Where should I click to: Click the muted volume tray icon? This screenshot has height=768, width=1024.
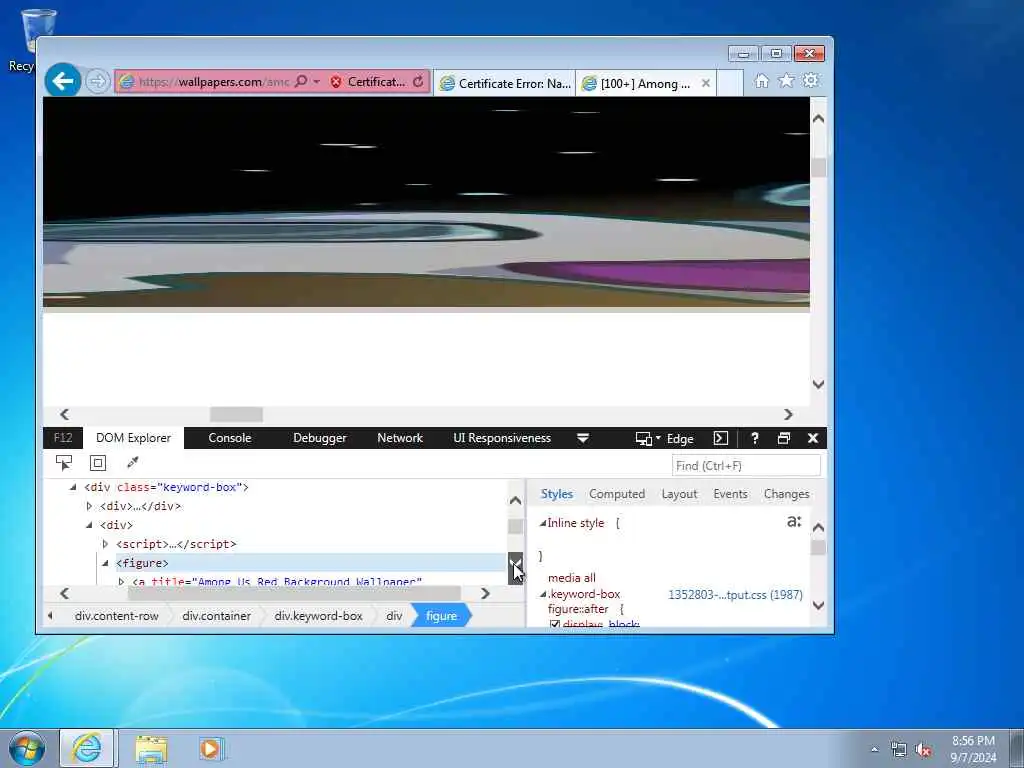tap(923, 750)
